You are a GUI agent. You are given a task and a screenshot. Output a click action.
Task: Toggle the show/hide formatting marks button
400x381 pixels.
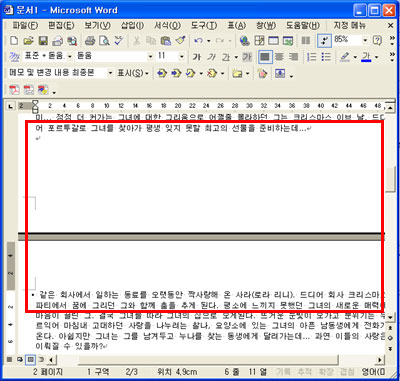click(x=324, y=41)
